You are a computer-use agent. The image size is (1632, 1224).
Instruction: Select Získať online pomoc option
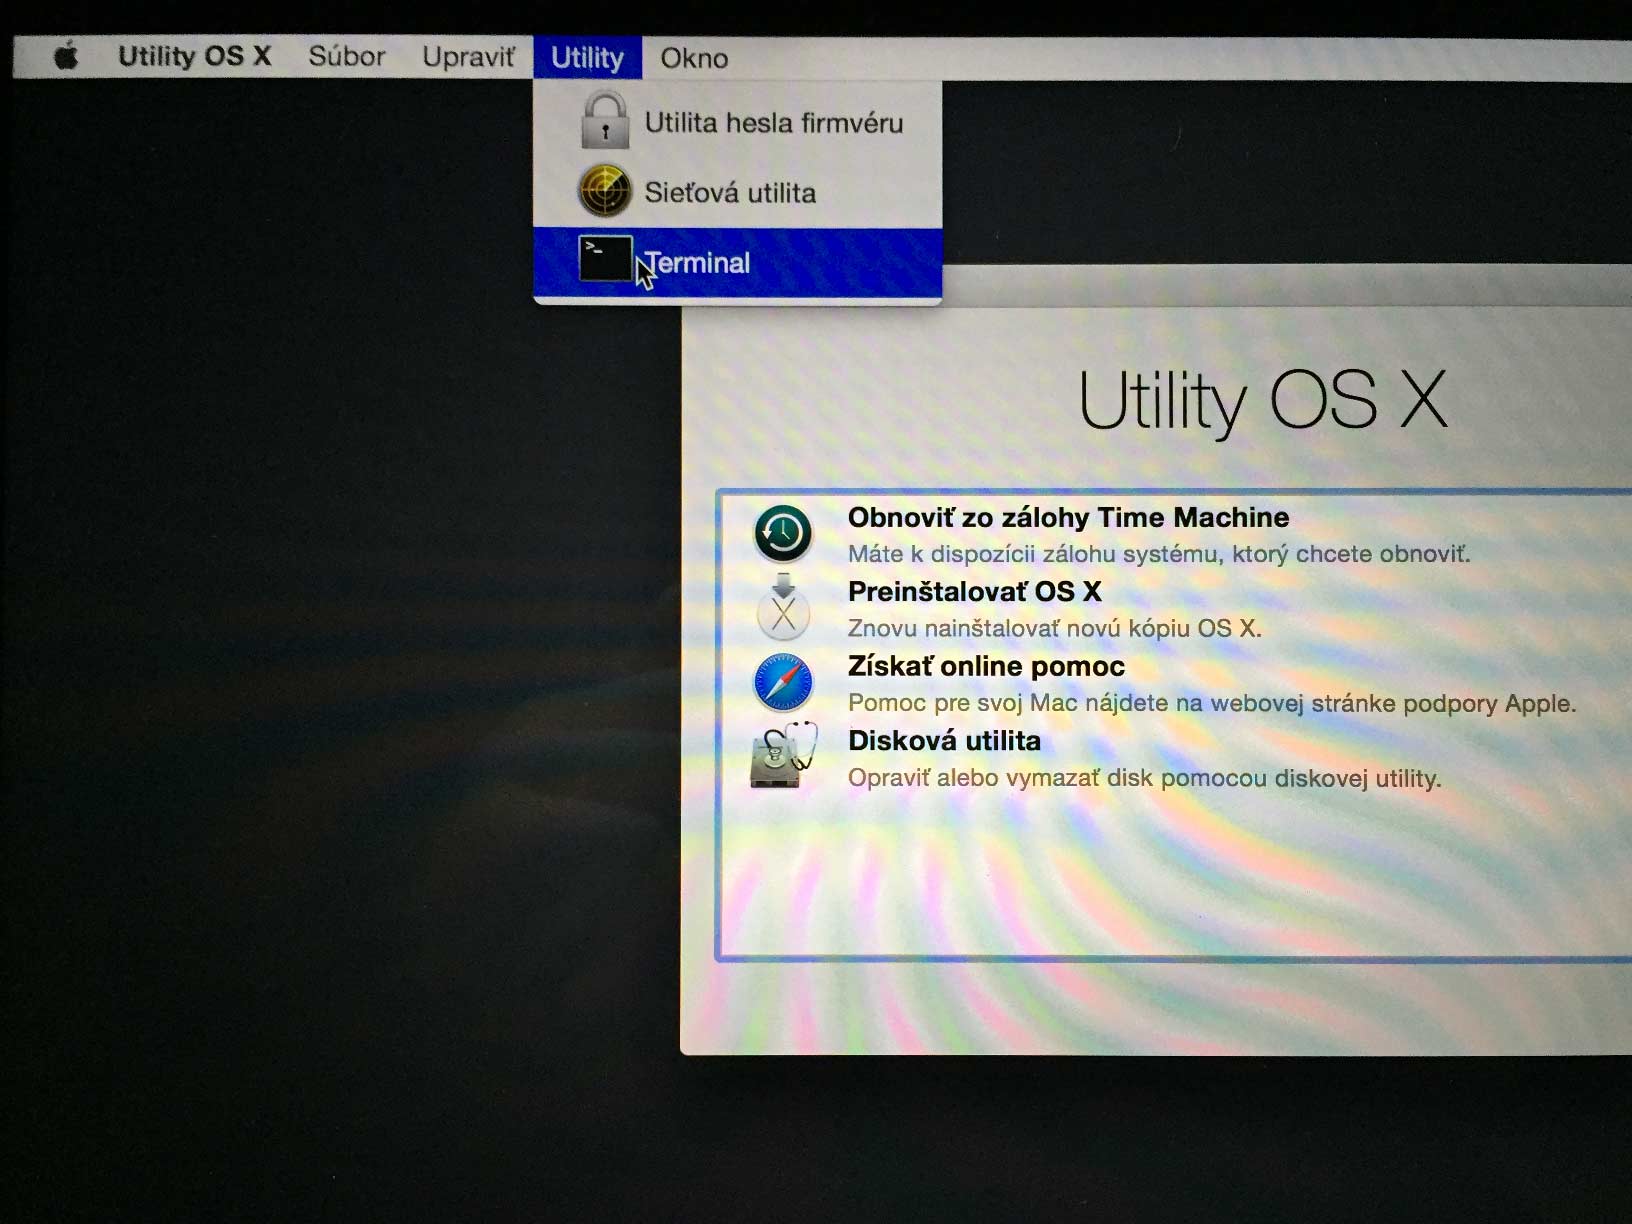coord(986,667)
